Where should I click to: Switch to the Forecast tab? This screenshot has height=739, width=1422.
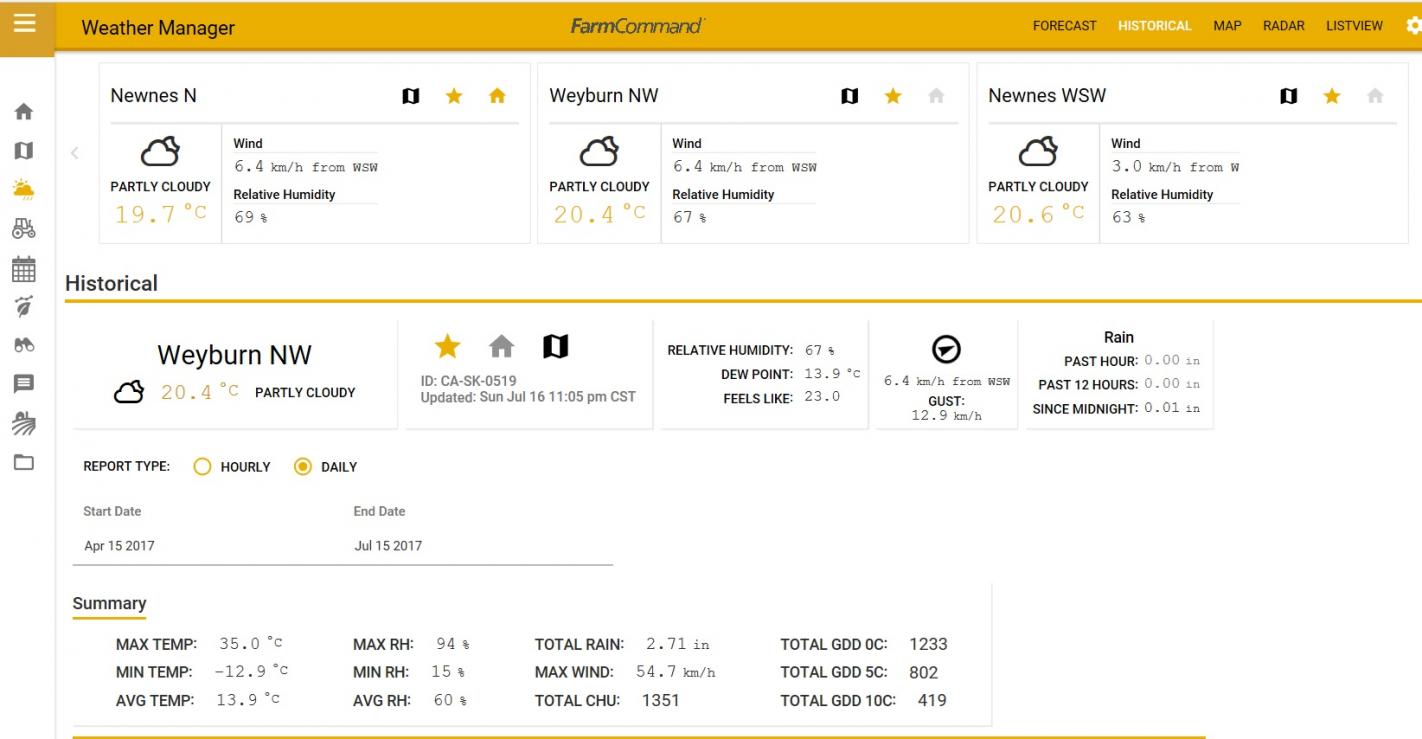click(x=1064, y=26)
